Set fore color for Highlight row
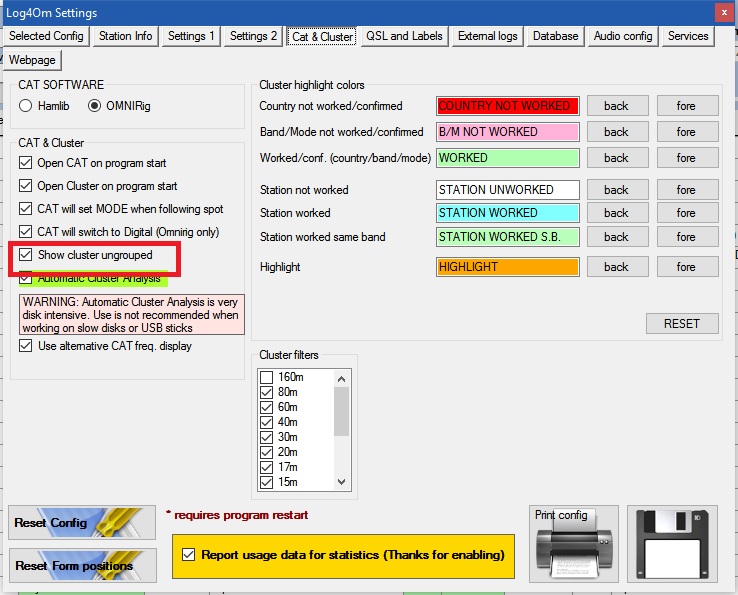Screen dimensions: 738x595 click(688, 267)
